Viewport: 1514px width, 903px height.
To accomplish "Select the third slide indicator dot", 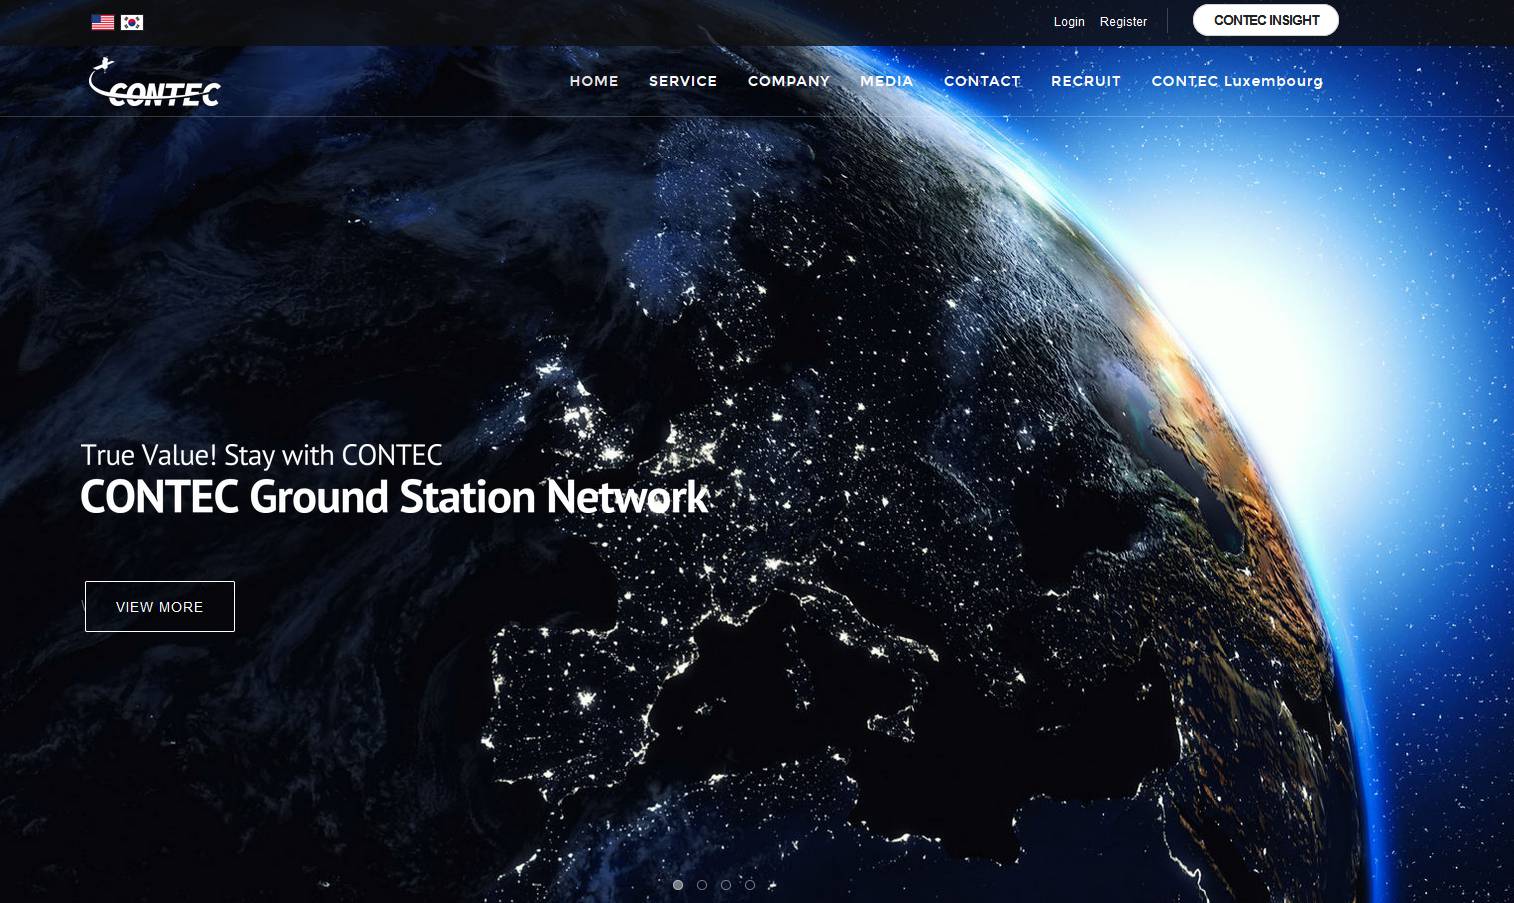I will [x=726, y=885].
